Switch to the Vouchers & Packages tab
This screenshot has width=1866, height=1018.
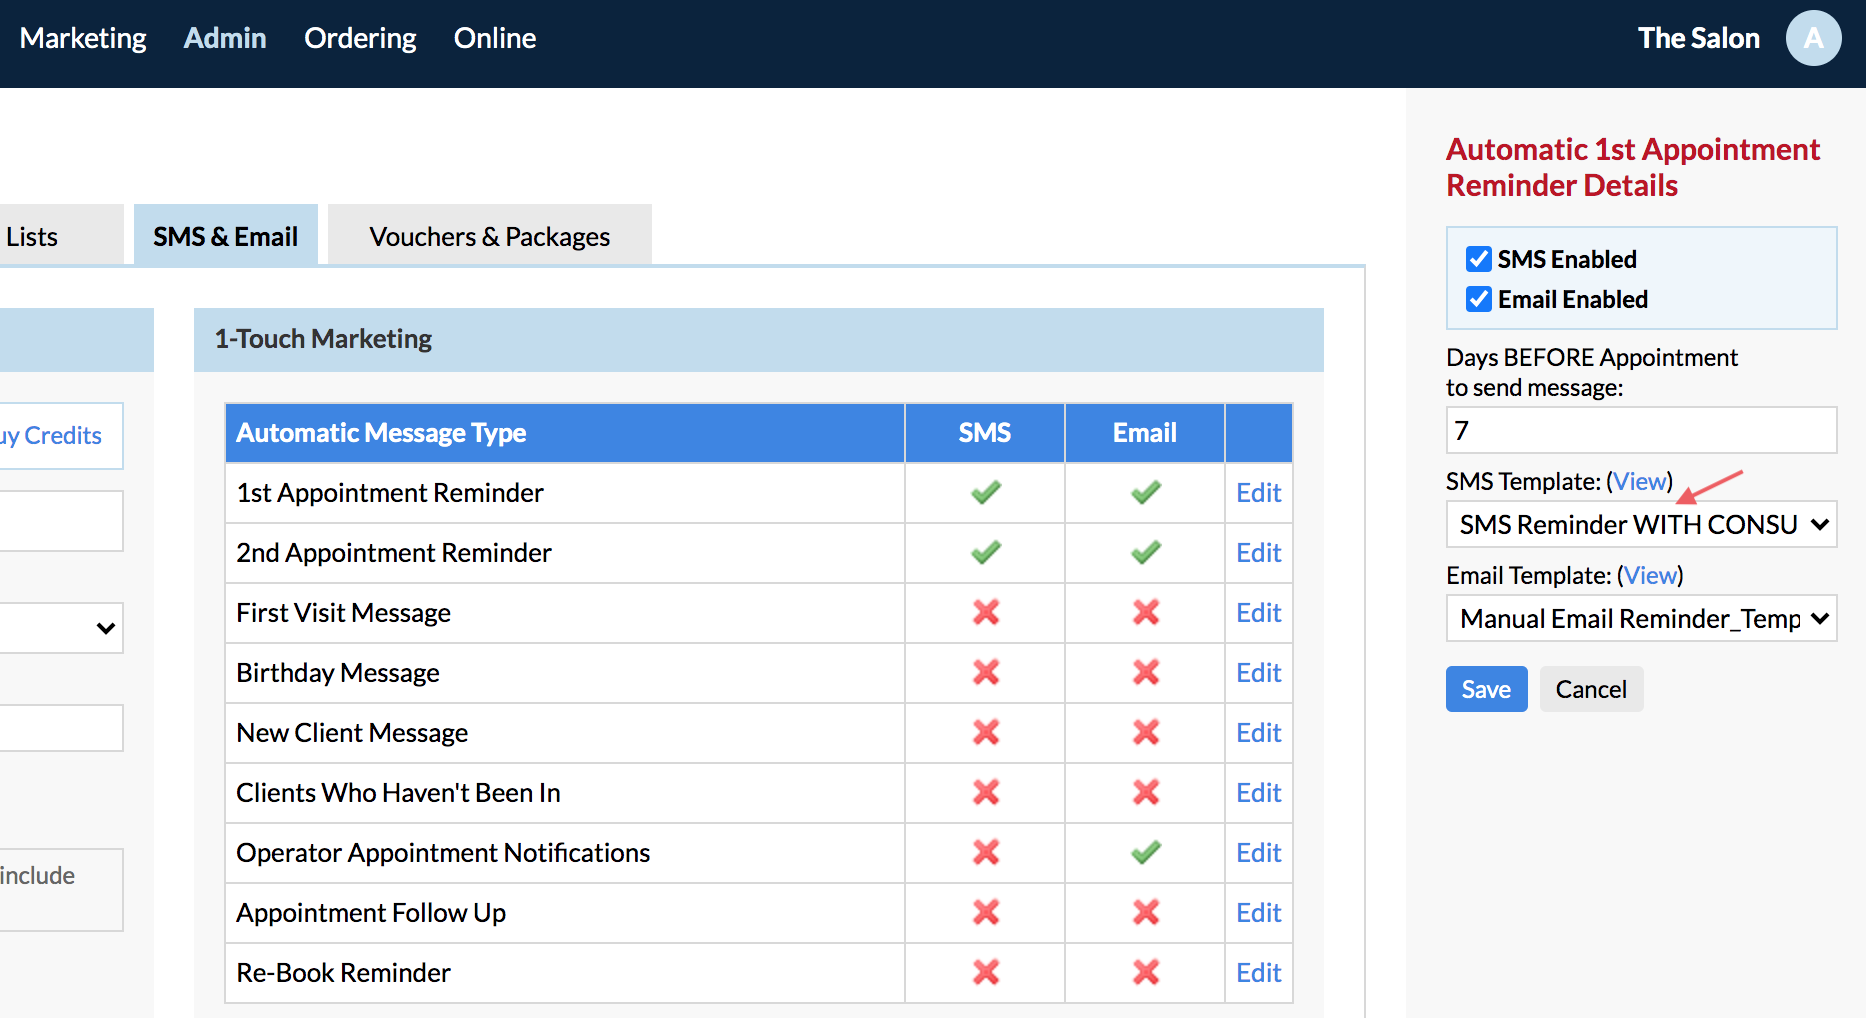point(490,236)
